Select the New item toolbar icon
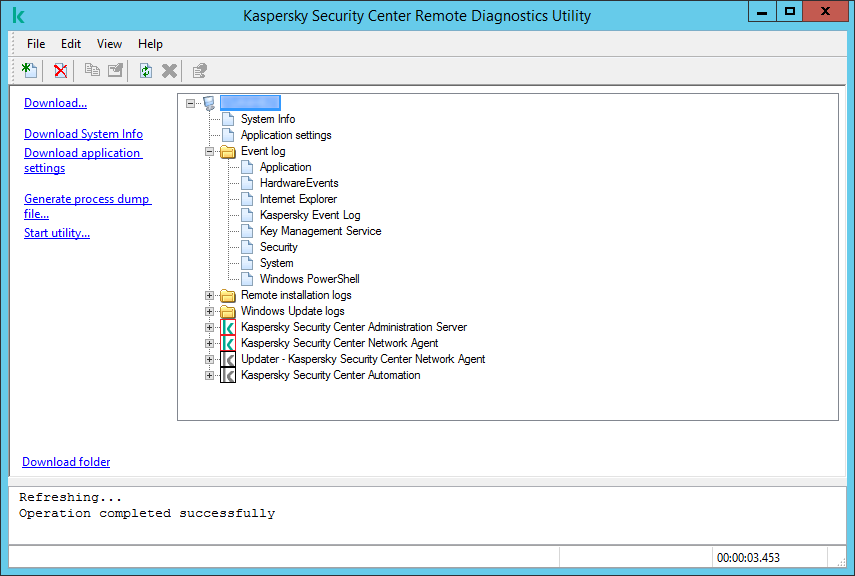This screenshot has height=576, width=855. pos(29,70)
